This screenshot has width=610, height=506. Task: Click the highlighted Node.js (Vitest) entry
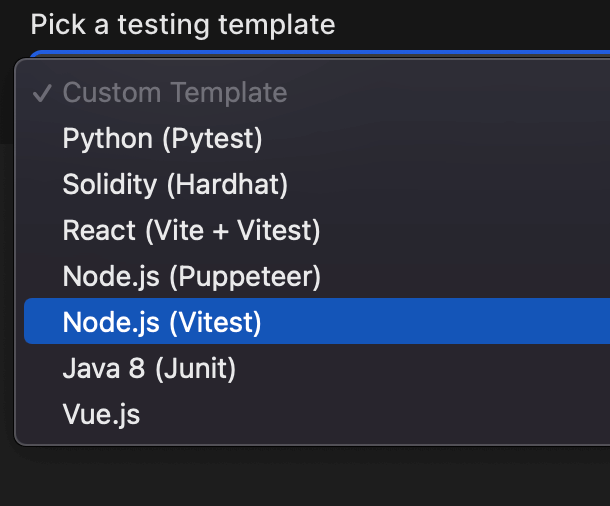click(162, 322)
